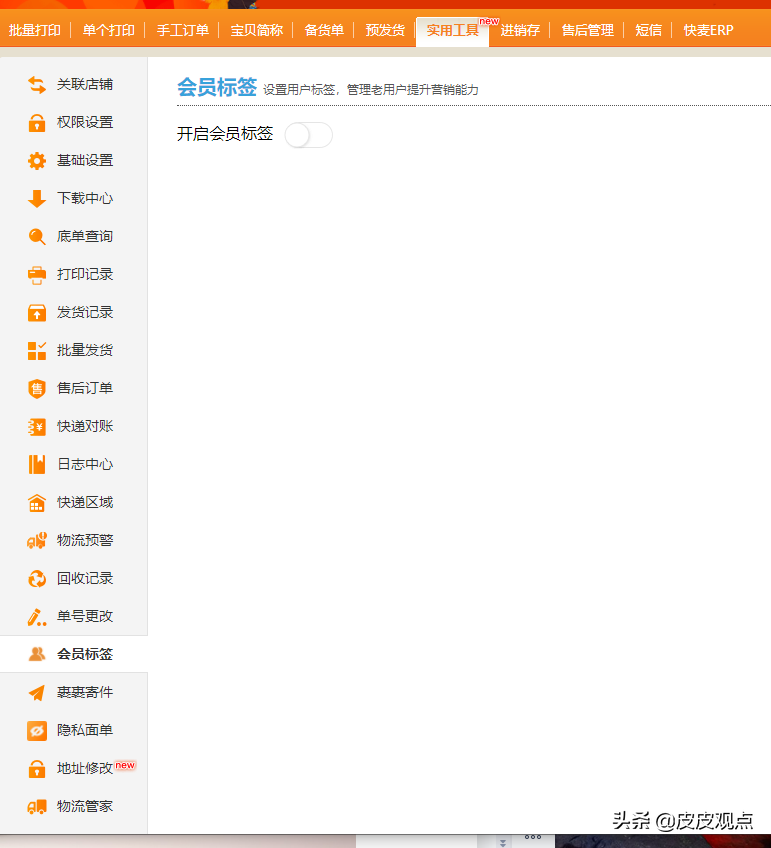Open 裹裹寄件 paper plane icon
Image resolution: width=771 pixels, height=848 pixels.
pyautogui.click(x=37, y=693)
